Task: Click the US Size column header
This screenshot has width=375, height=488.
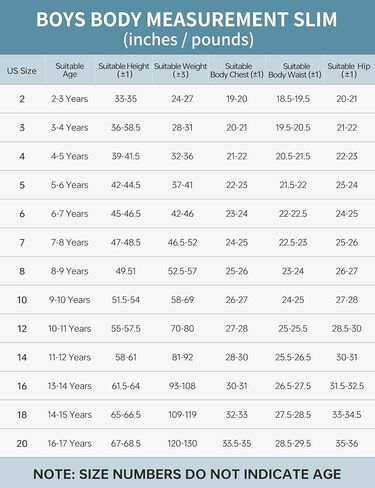Action: (x=22, y=71)
